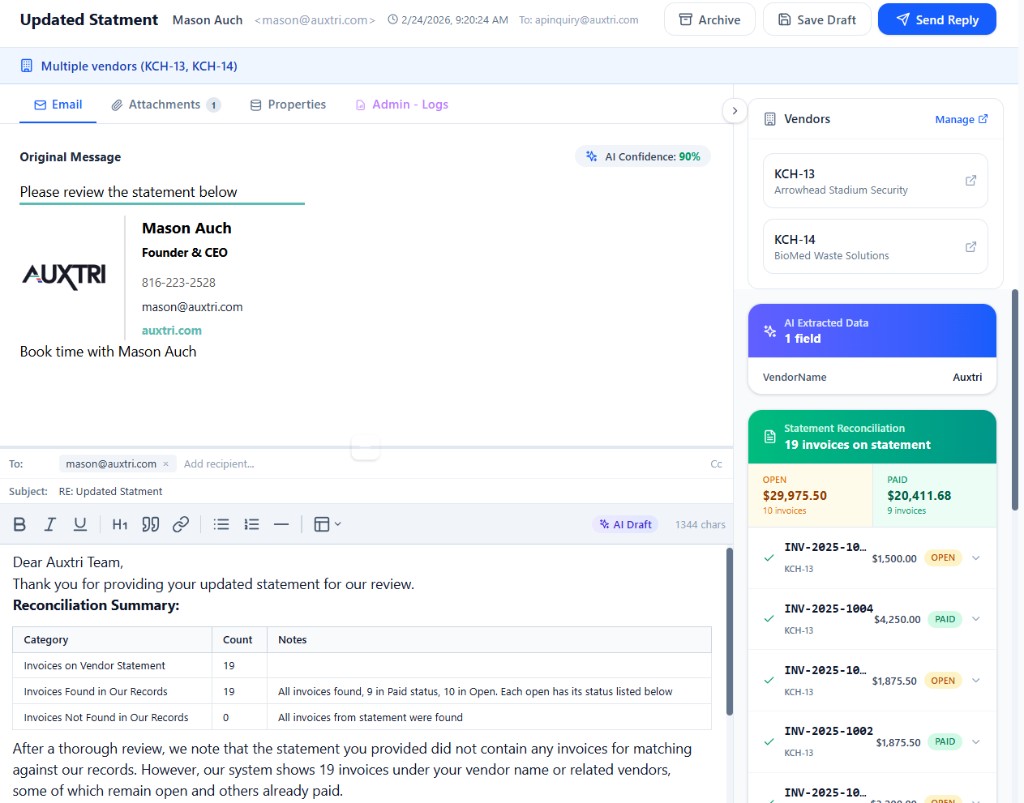Insert a hyperlink using the link icon
Viewport: 1024px width, 803px height.
(x=180, y=523)
